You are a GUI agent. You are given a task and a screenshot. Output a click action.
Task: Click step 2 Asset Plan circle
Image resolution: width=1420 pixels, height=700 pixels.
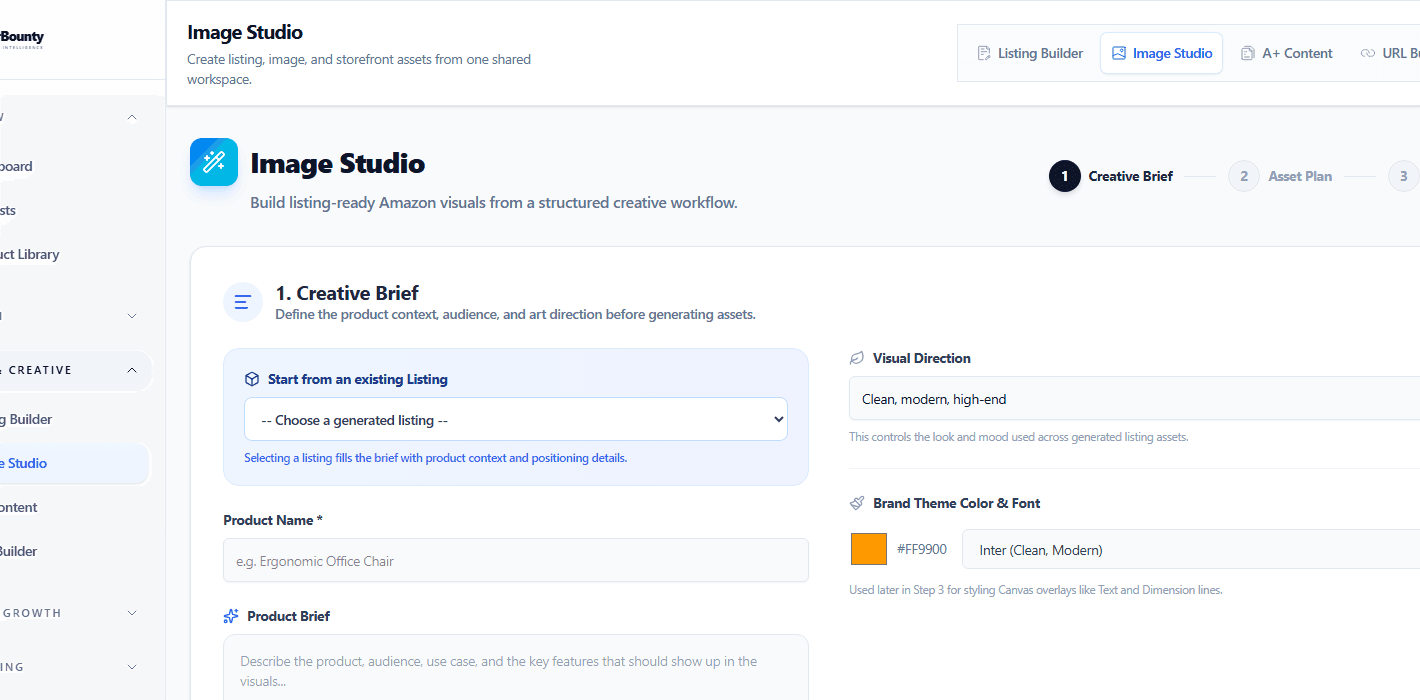(1243, 175)
